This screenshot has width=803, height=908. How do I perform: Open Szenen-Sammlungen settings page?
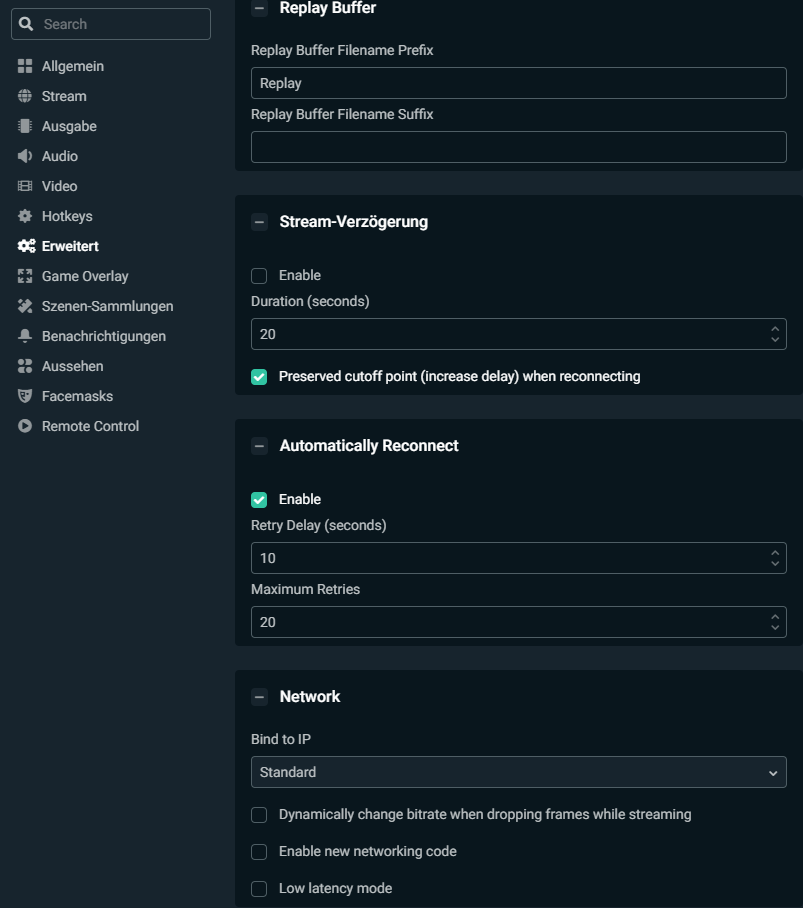pos(107,306)
